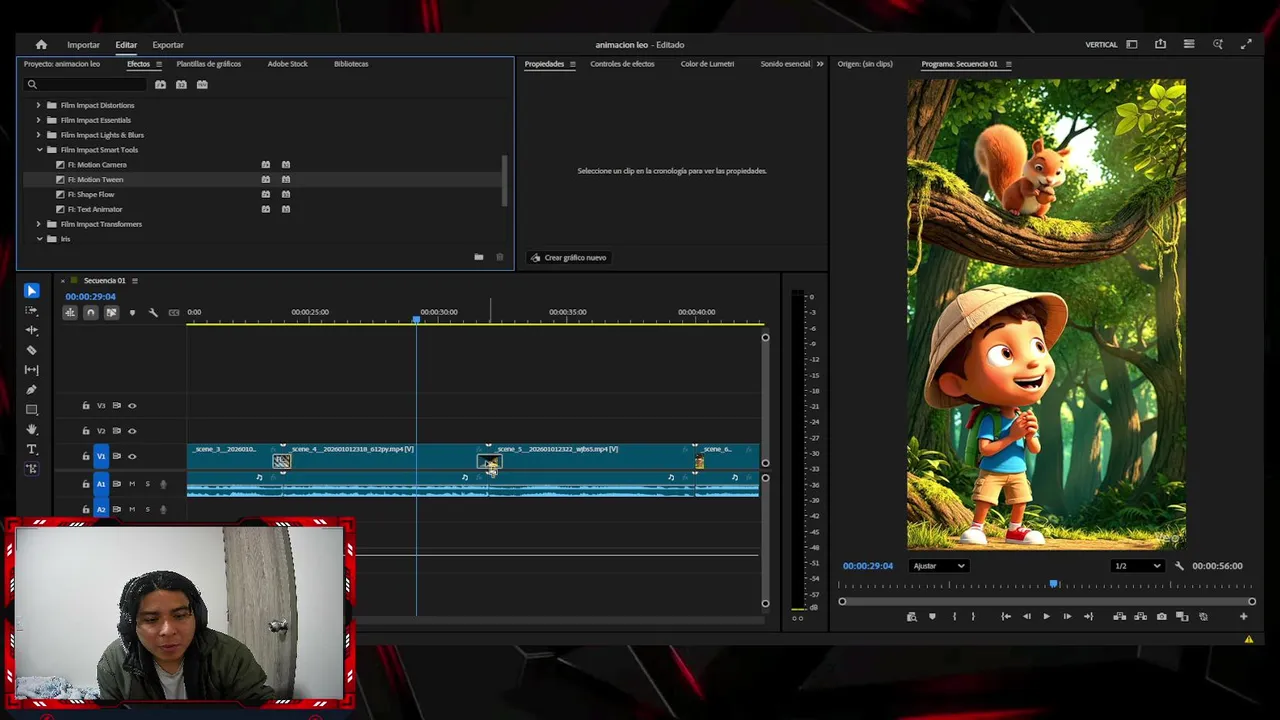Mute audio track A1
Screen dimensions: 1280x720
tap(131, 484)
